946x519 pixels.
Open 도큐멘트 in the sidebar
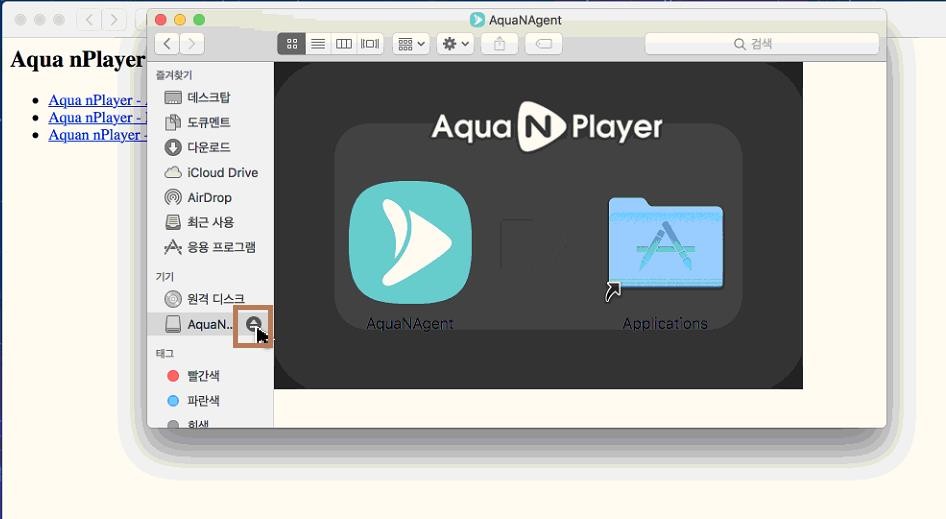[209, 123]
